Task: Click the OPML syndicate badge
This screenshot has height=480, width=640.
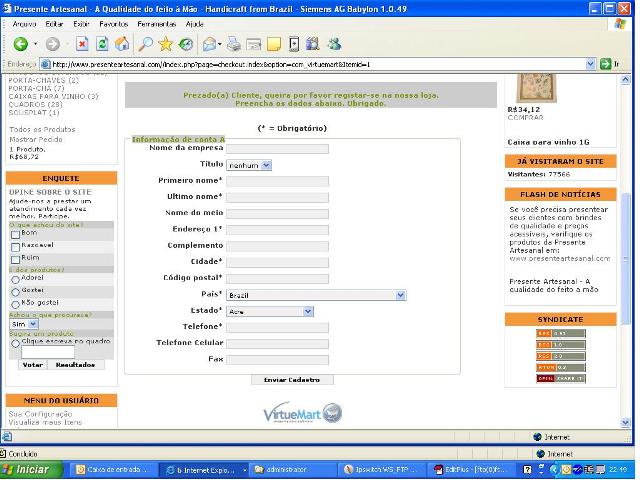Action: coord(560,378)
